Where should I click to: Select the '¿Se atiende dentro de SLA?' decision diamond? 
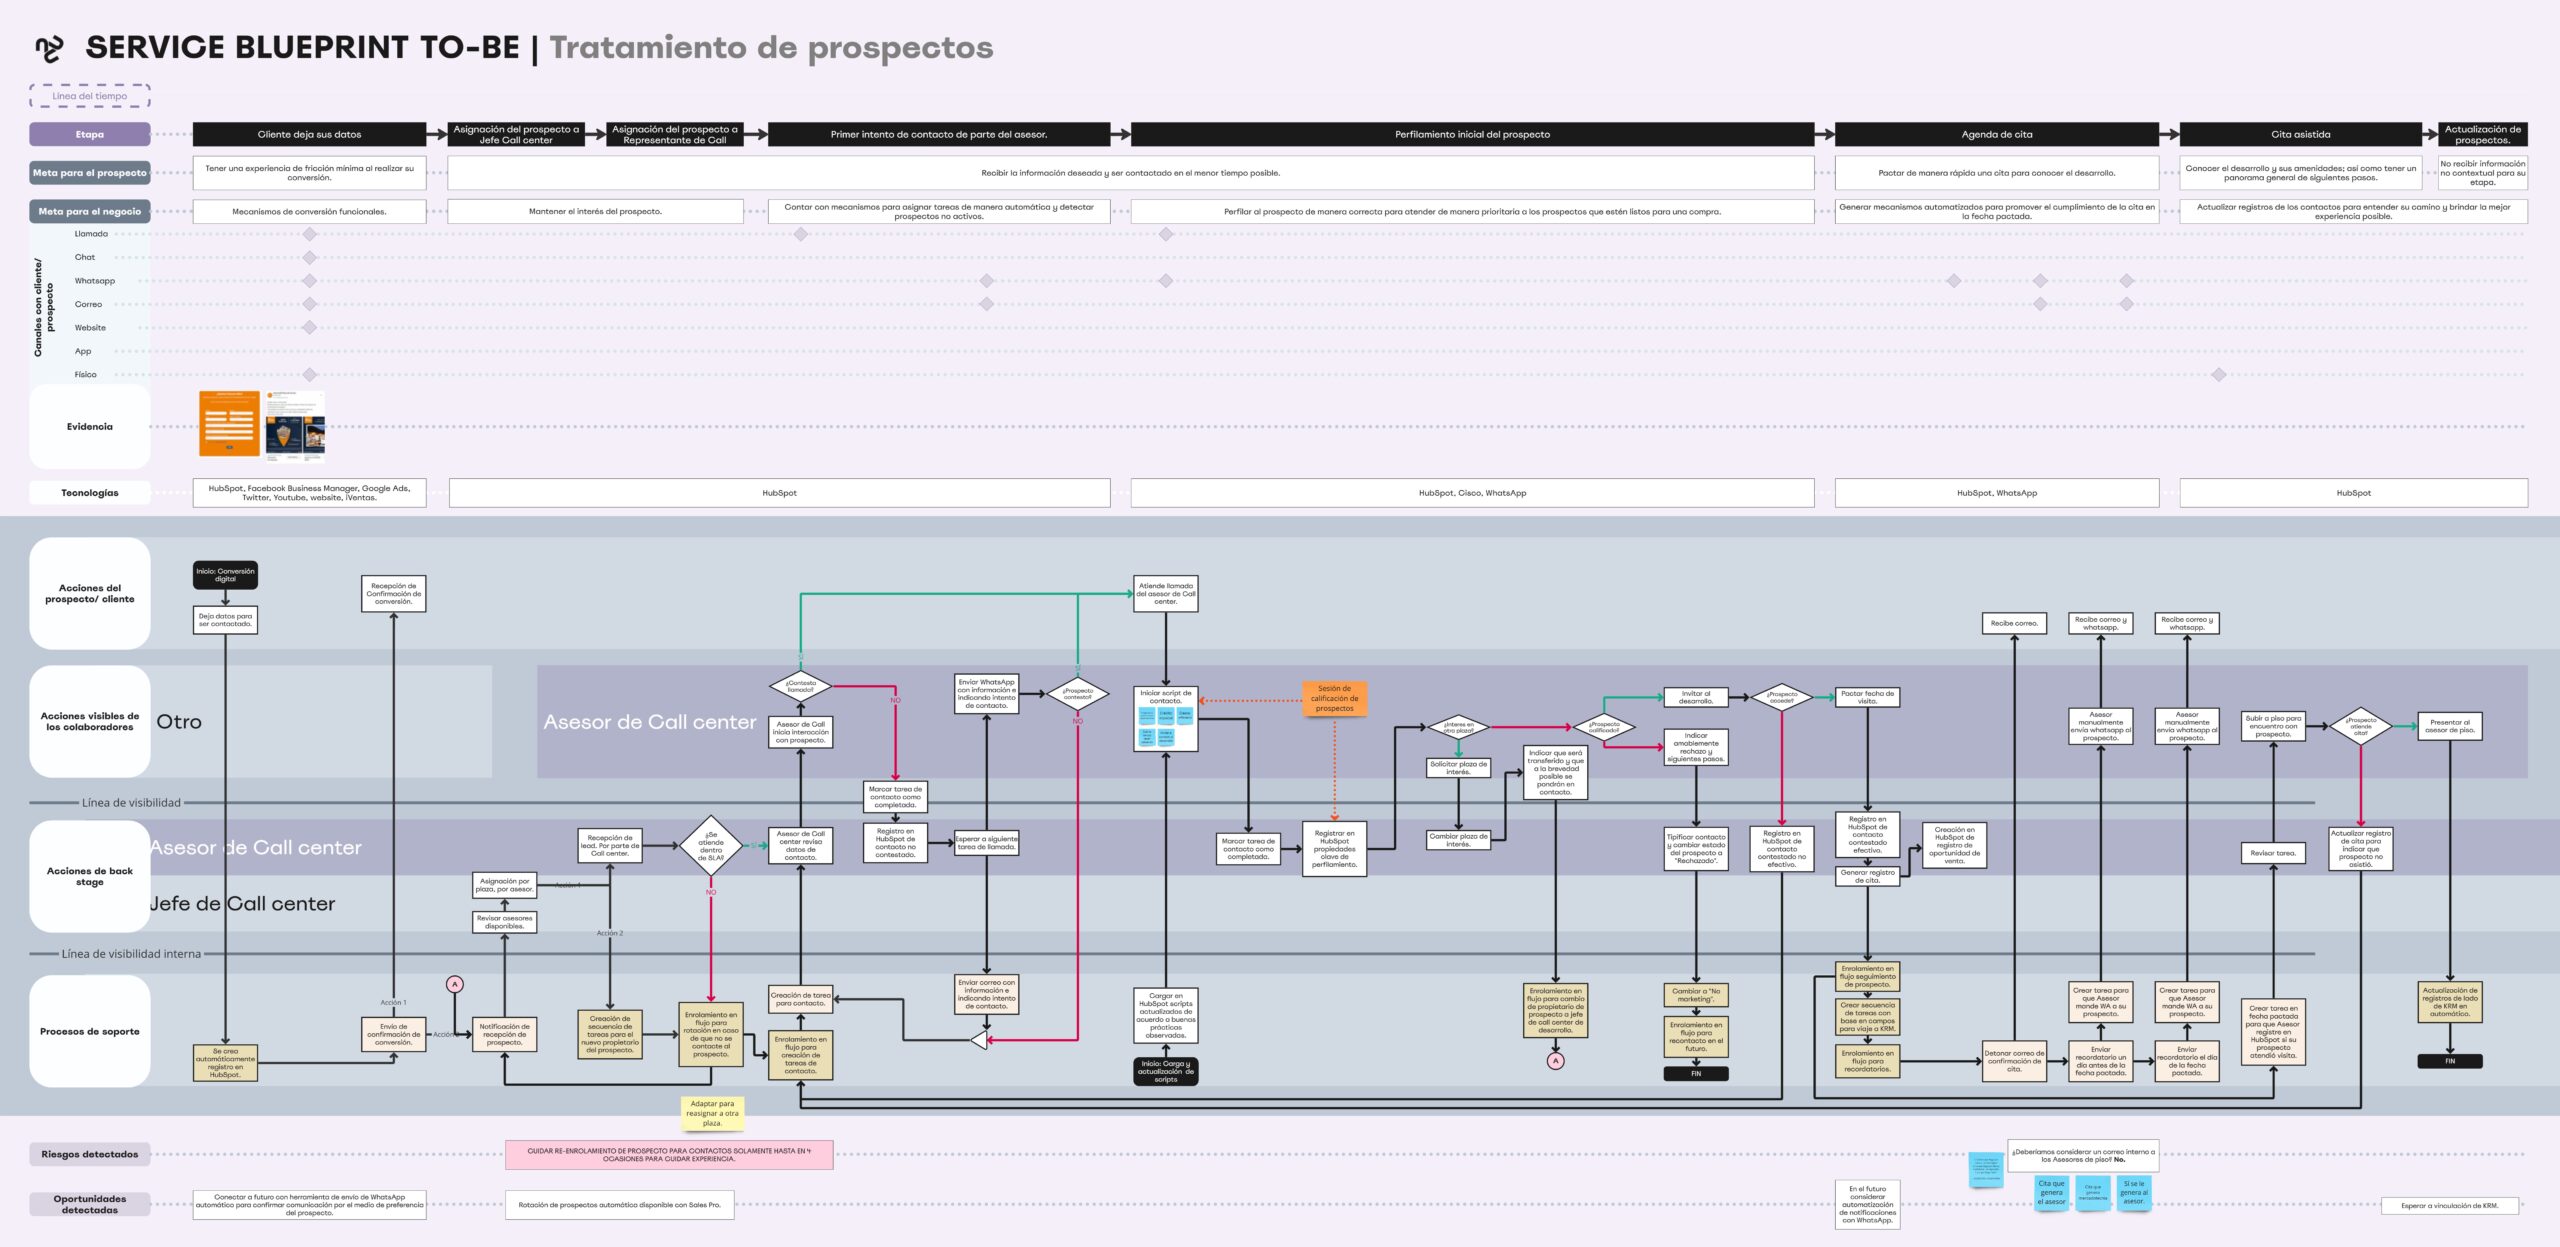coord(711,846)
